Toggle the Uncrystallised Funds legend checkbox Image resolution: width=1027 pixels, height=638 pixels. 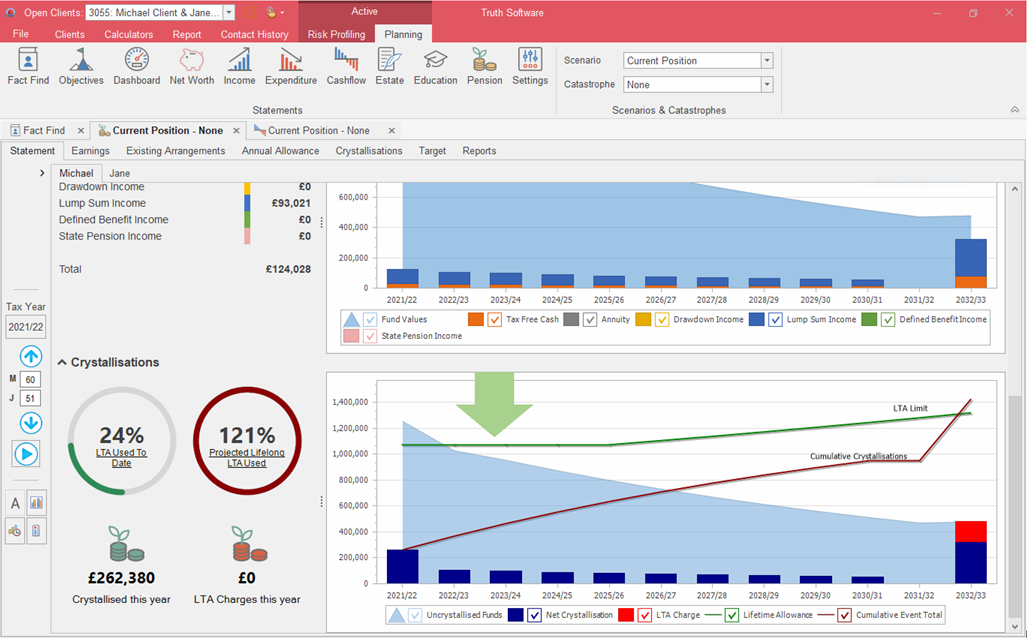tap(415, 615)
